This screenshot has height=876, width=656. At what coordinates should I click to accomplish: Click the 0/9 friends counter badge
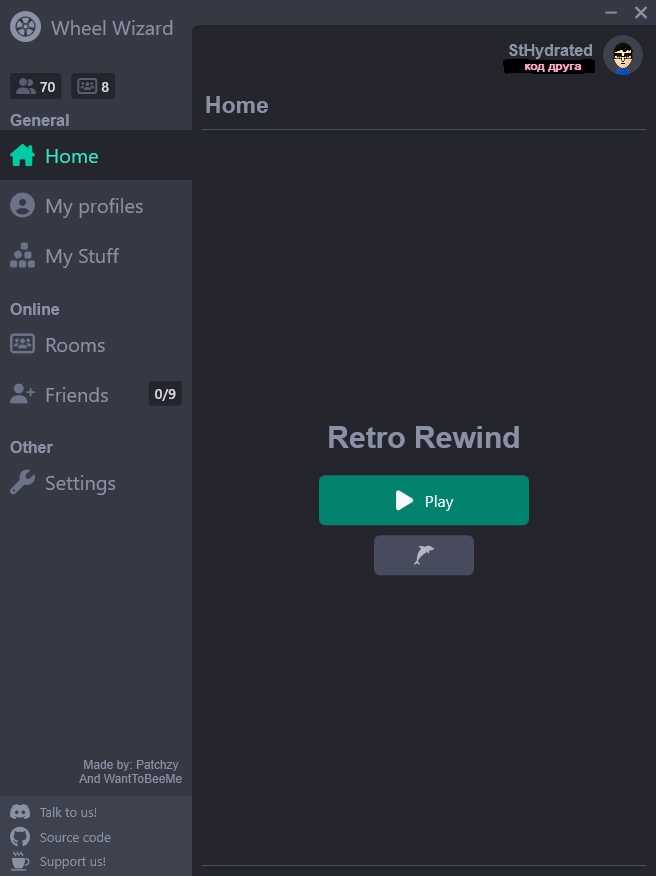[165, 394]
